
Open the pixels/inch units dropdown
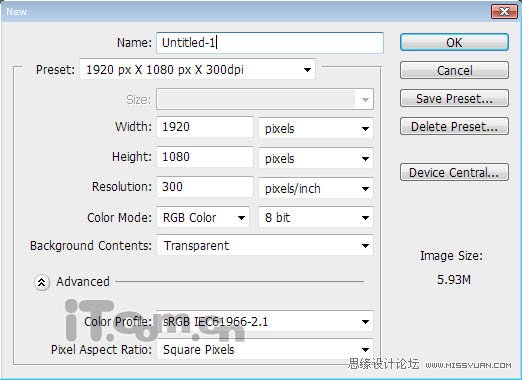tap(316, 188)
